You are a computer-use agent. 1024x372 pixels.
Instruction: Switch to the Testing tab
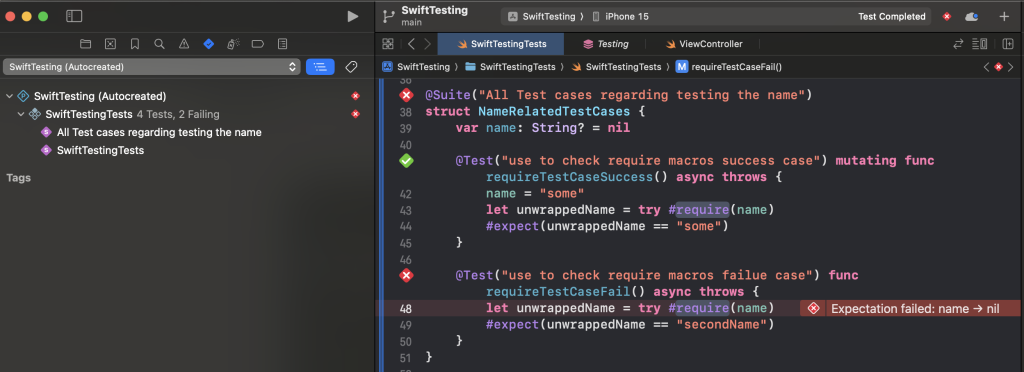[605, 44]
